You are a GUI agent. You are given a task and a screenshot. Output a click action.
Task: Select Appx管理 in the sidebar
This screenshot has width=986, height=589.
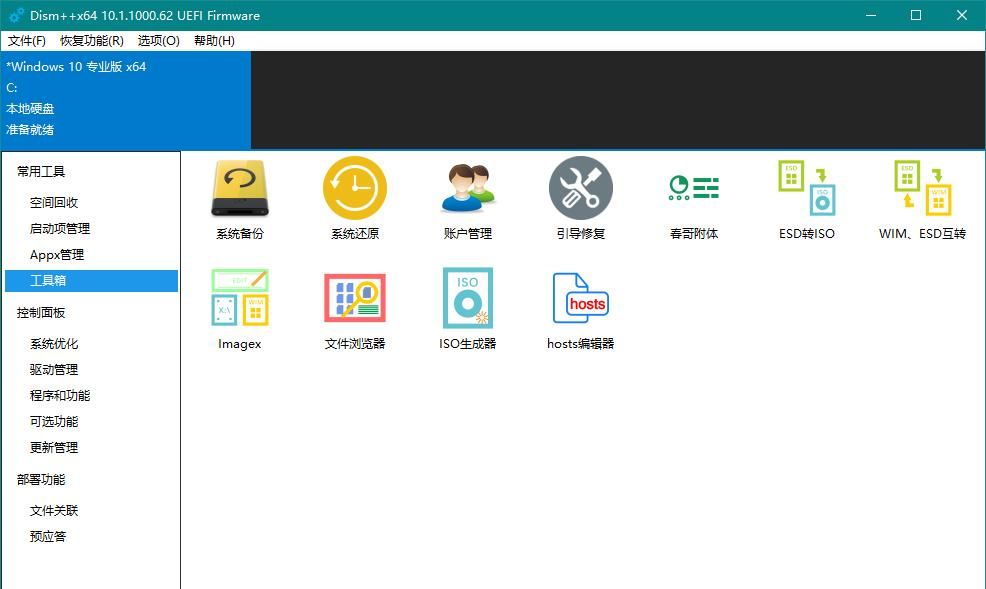pyautogui.click(x=57, y=255)
